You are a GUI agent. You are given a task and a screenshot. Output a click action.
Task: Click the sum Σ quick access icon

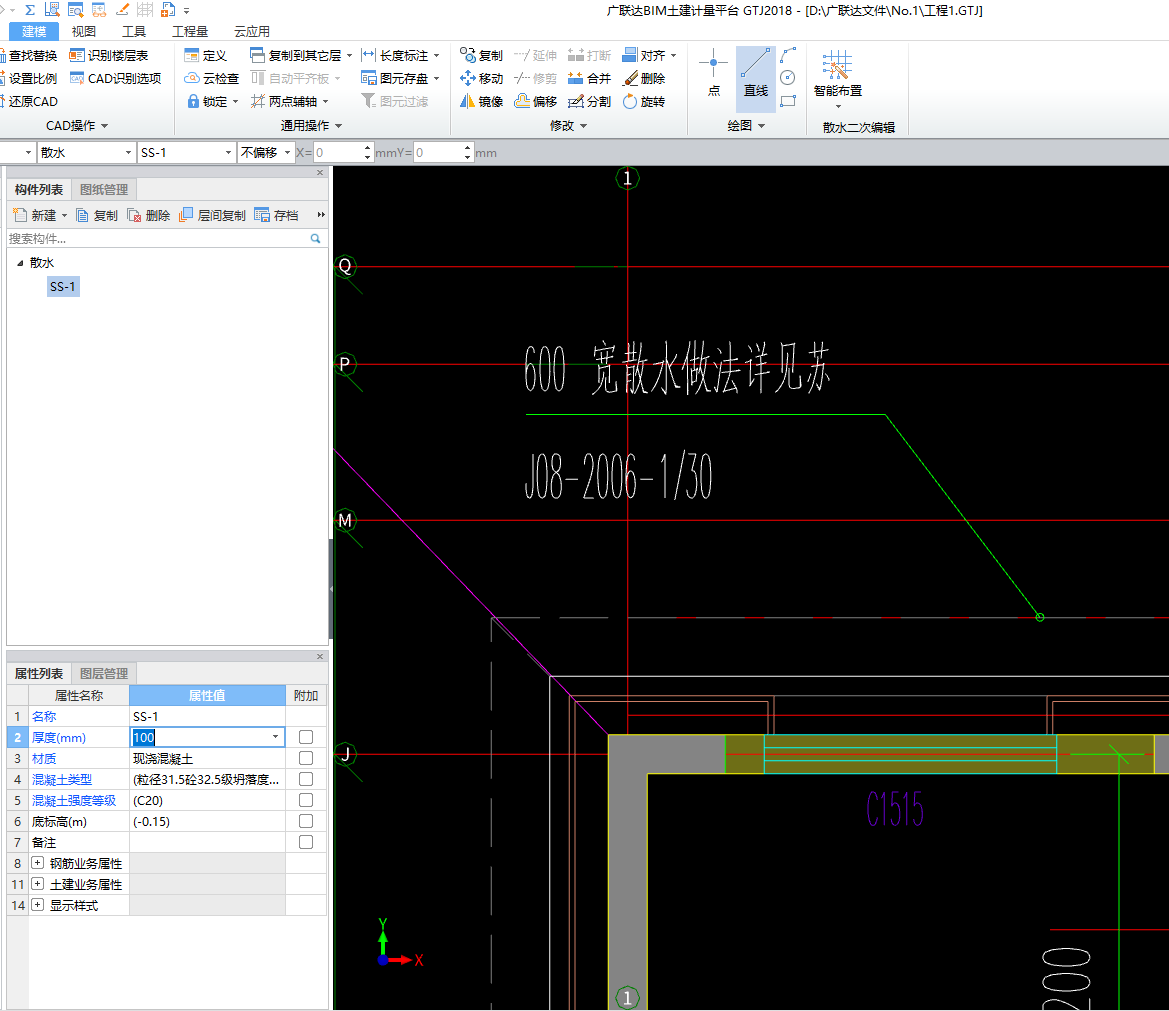[x=30, y=10]
